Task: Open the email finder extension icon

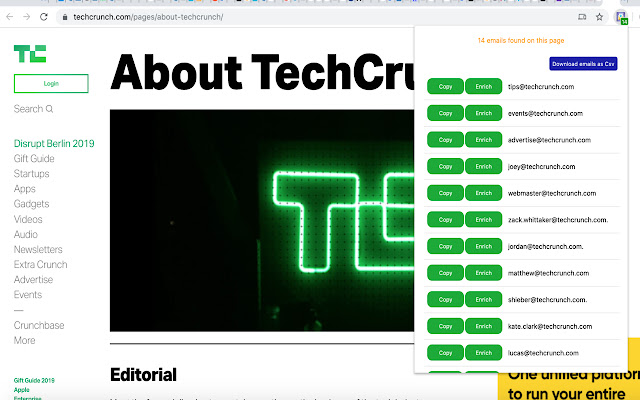Action: pos(621,17)
